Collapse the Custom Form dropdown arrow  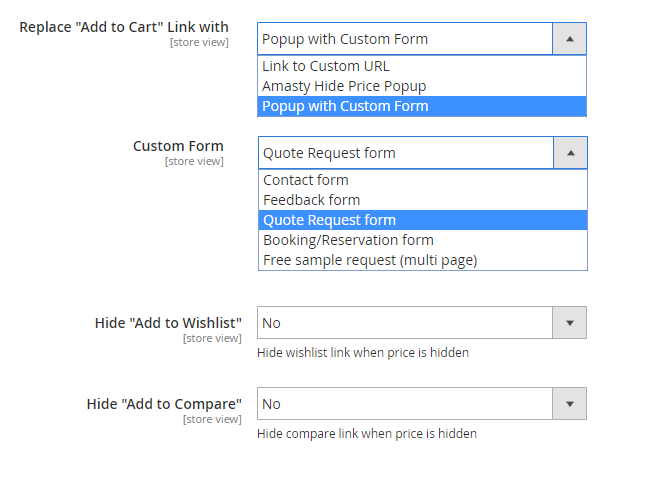click(x=570, y=153)
